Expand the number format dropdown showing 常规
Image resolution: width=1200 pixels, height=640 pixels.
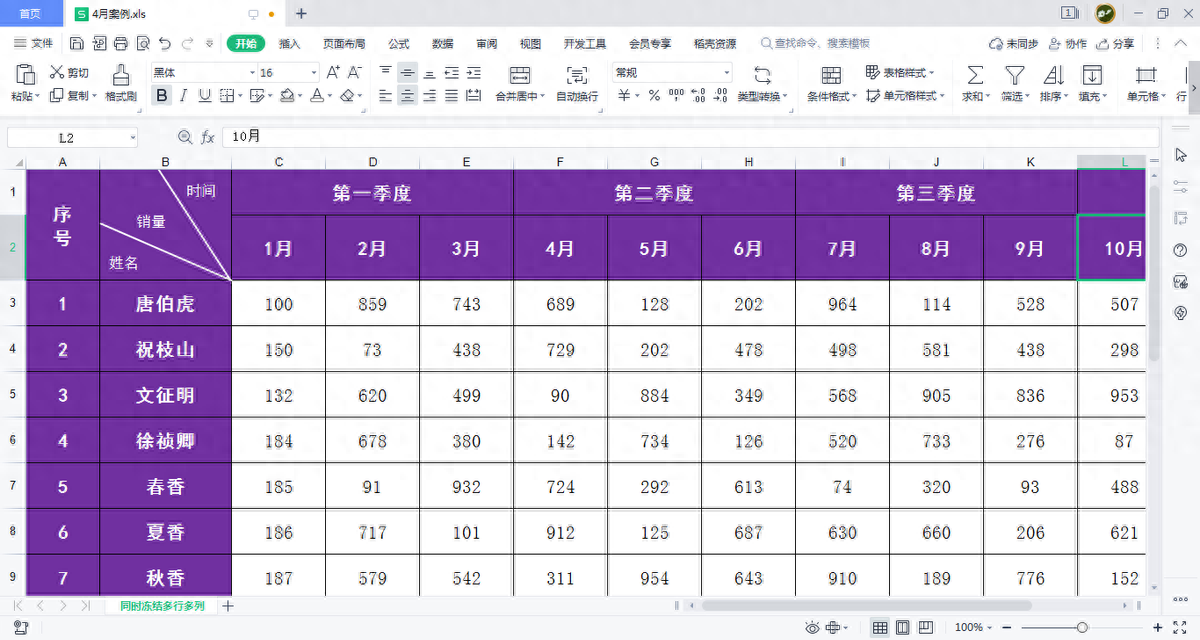click(672, 73)
